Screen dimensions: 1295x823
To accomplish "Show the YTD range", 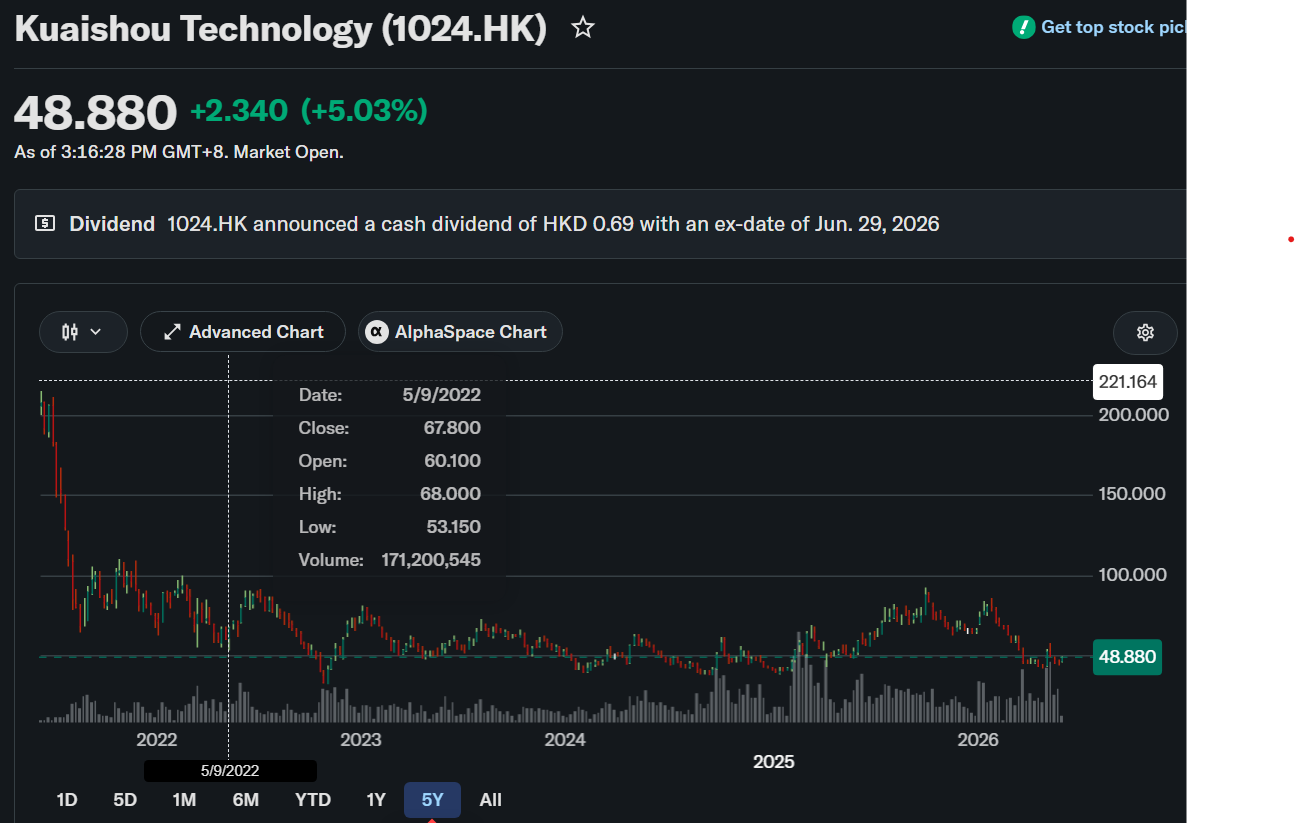I will (313, 800).
